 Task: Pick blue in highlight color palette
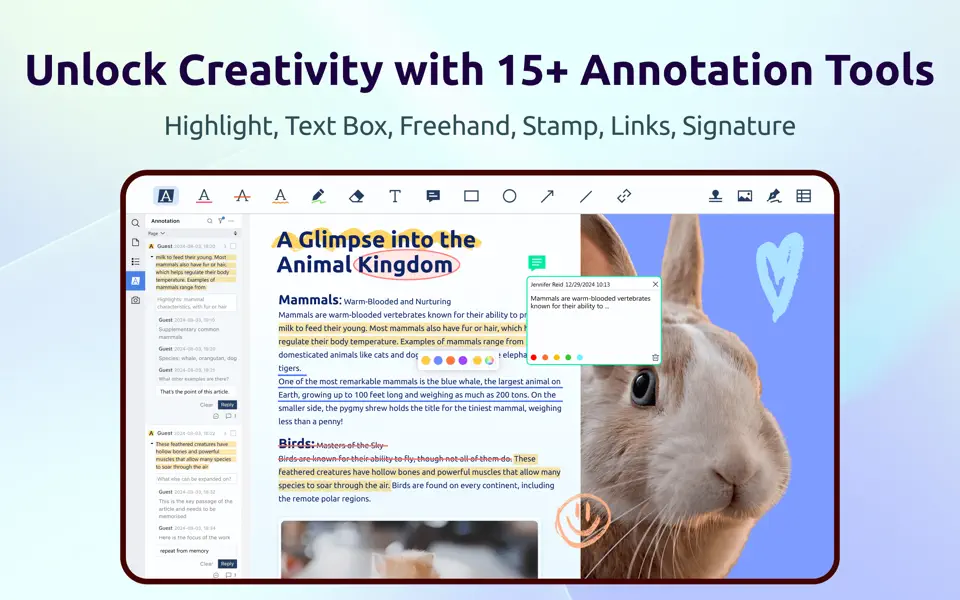[x=438, y=361]
